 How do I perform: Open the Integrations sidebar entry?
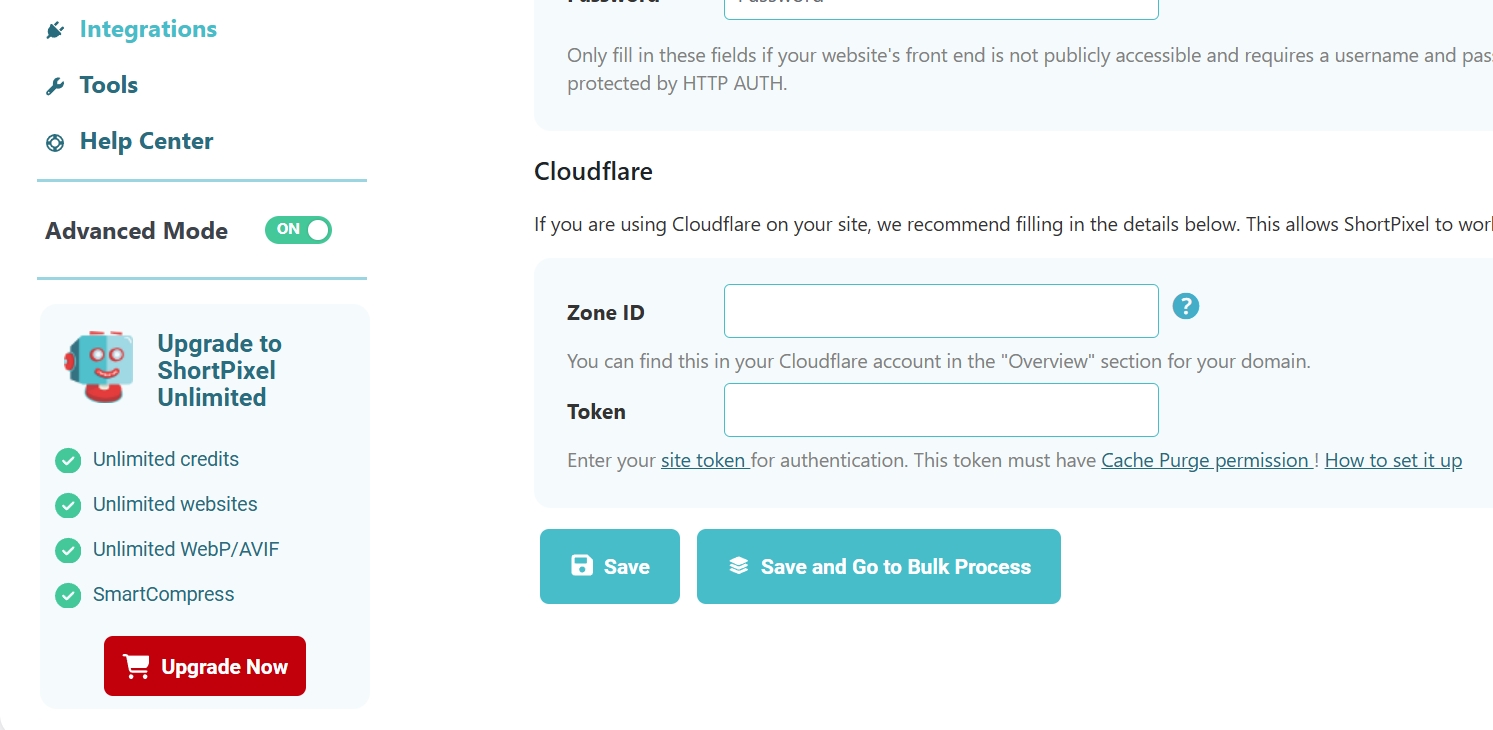click(x=148, y=29)
